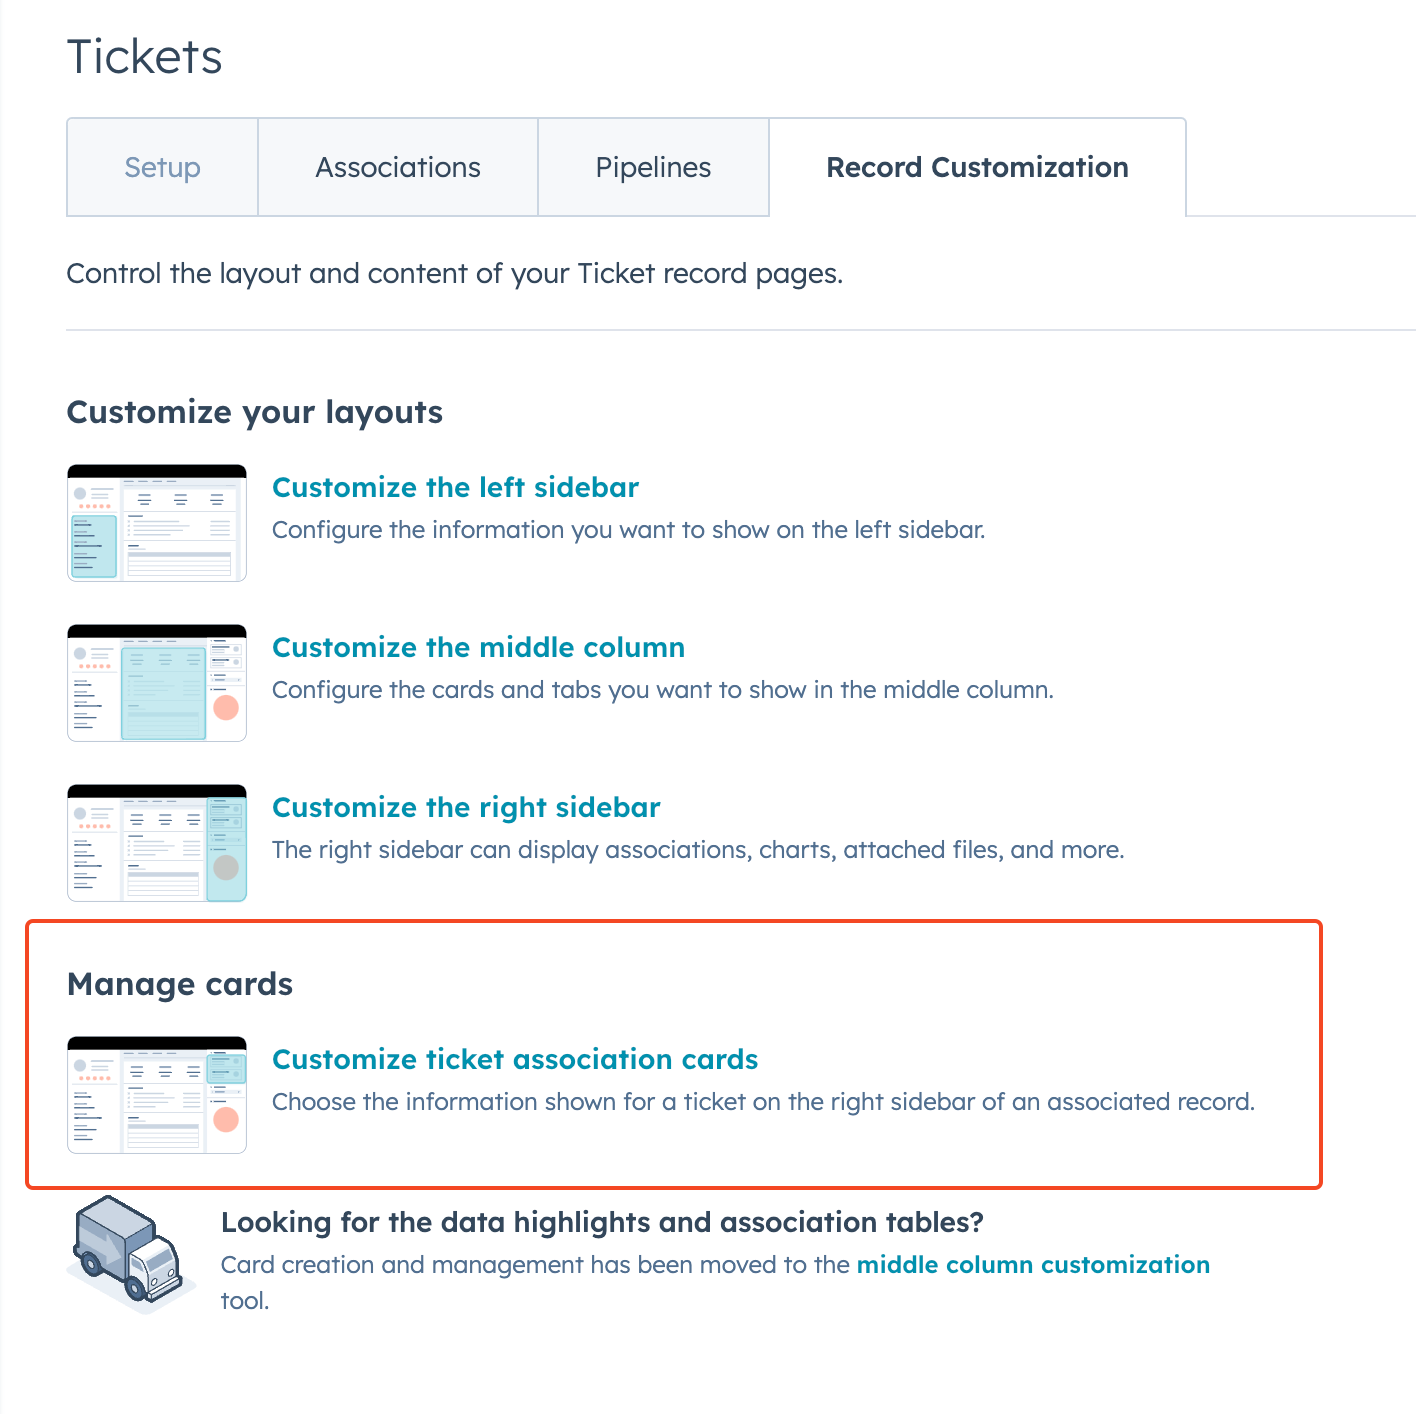Image resolution: width=1416 pixels, height=1414 pixels.
Task: Click the left sidebar layout preview image
Action: coord(156,522)
